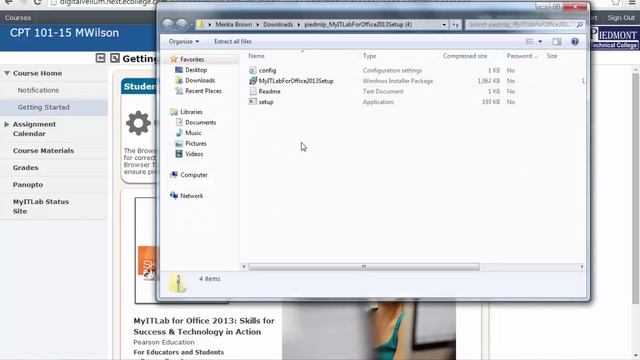Select Menka Brown in the address breadcrumb
The height and width of the screenshot is (360, 640).
point(233,25)
